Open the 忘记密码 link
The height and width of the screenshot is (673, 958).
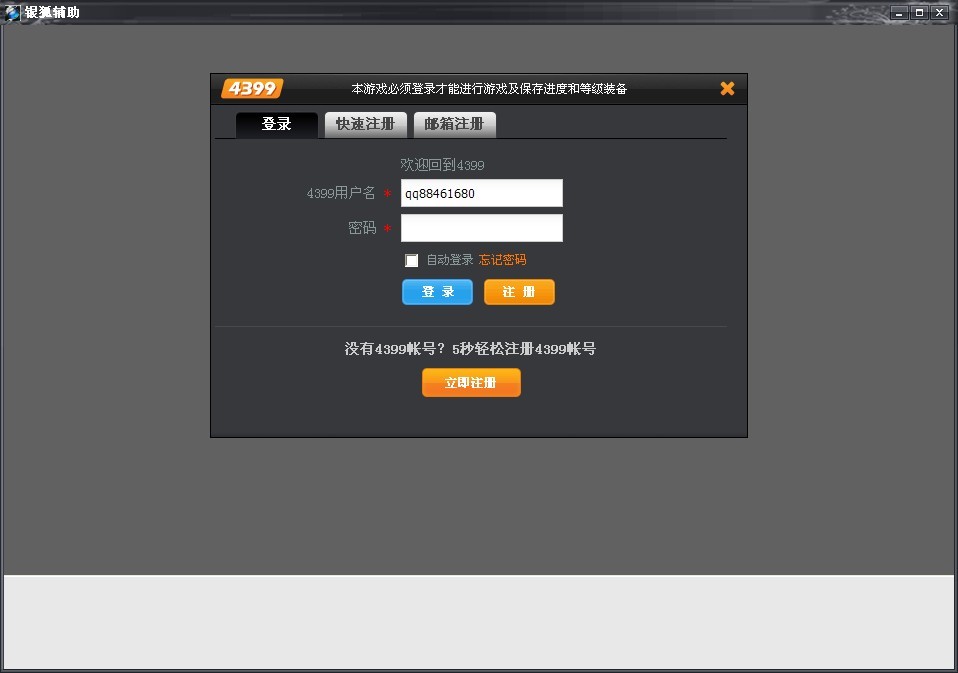[x=502, y=260]
